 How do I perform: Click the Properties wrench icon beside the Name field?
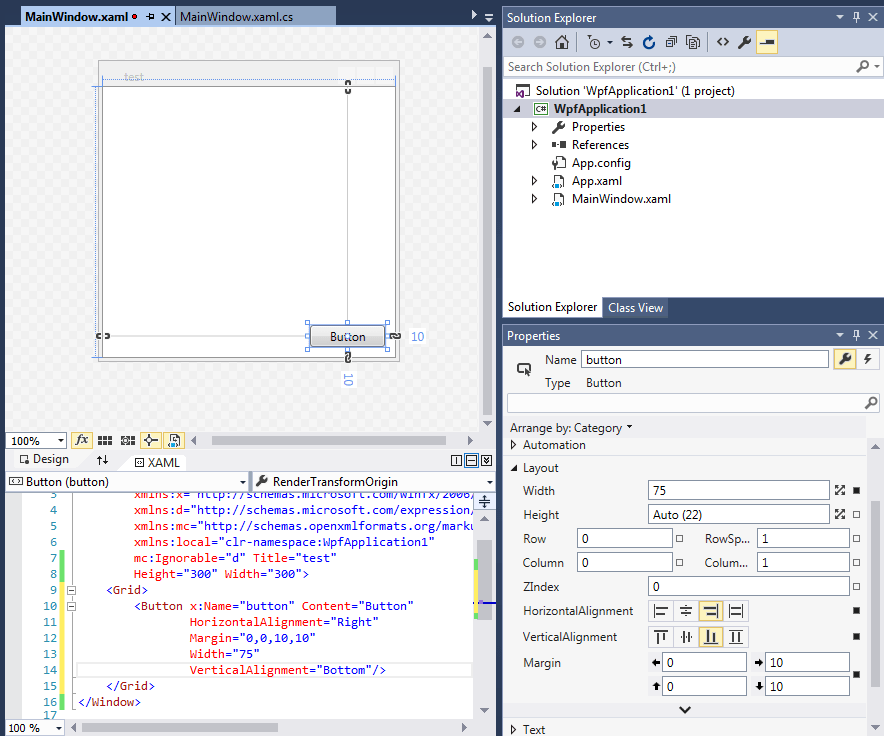pyautogui.click(x=845, y=359)
